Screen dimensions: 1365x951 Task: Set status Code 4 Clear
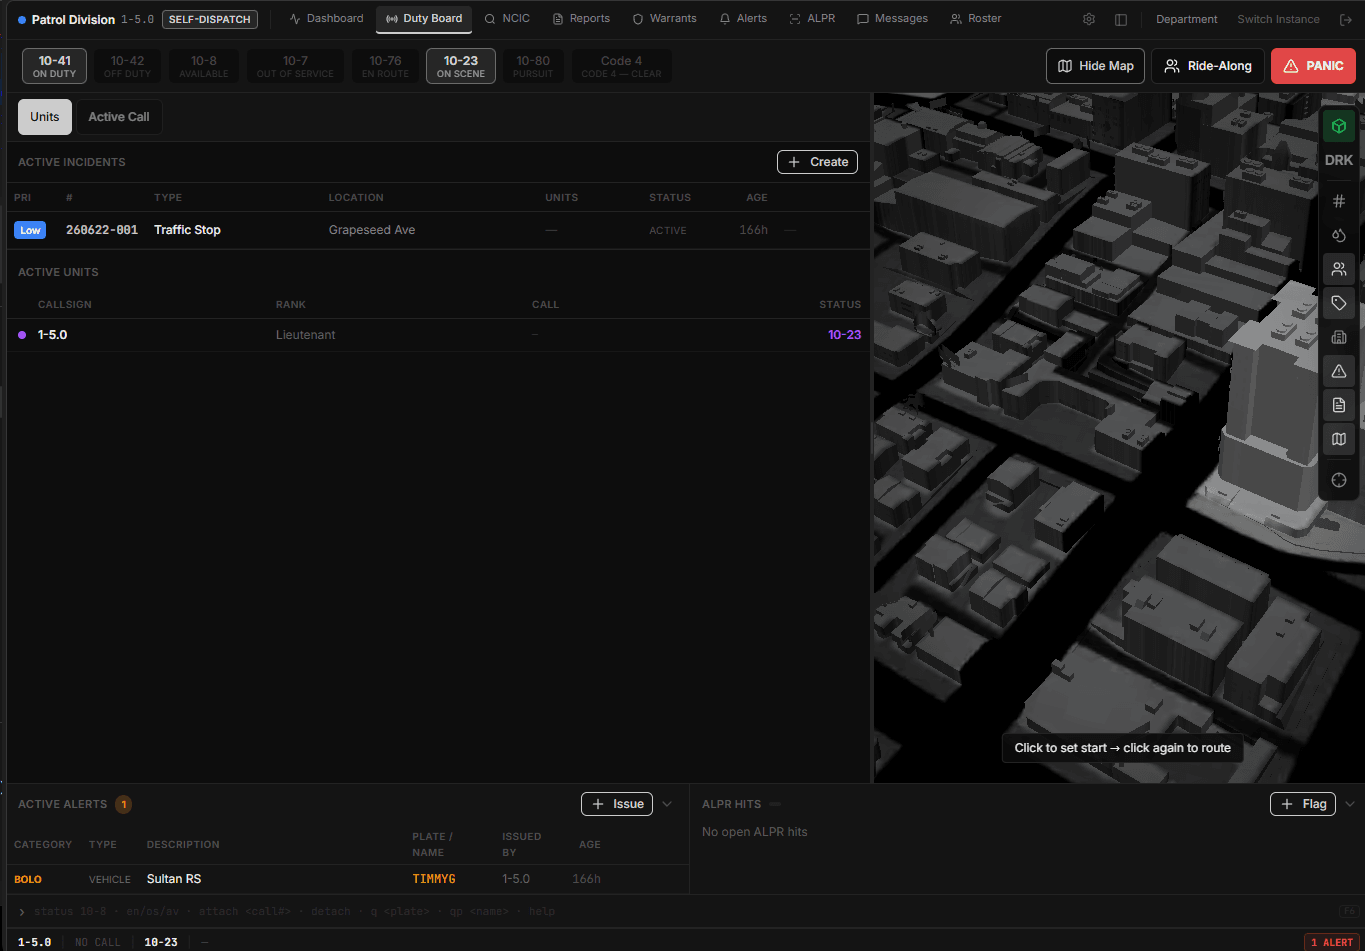(x=621, y=66)
